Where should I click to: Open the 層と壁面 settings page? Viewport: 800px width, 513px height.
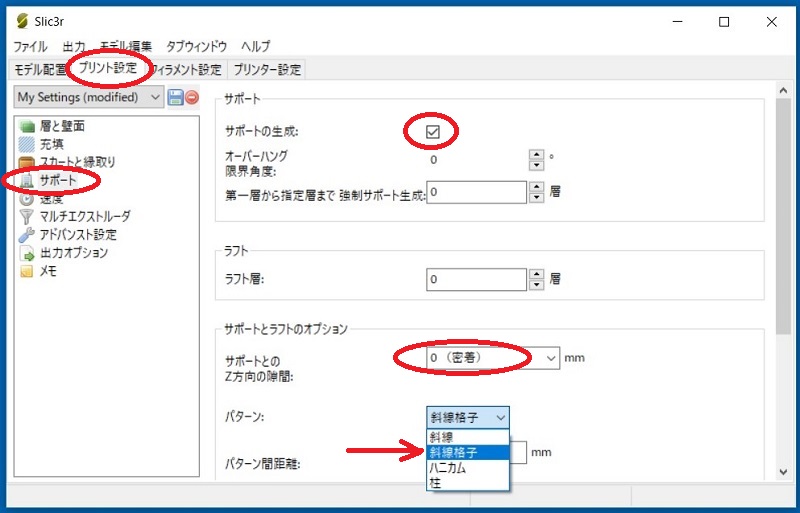point(62,126)
